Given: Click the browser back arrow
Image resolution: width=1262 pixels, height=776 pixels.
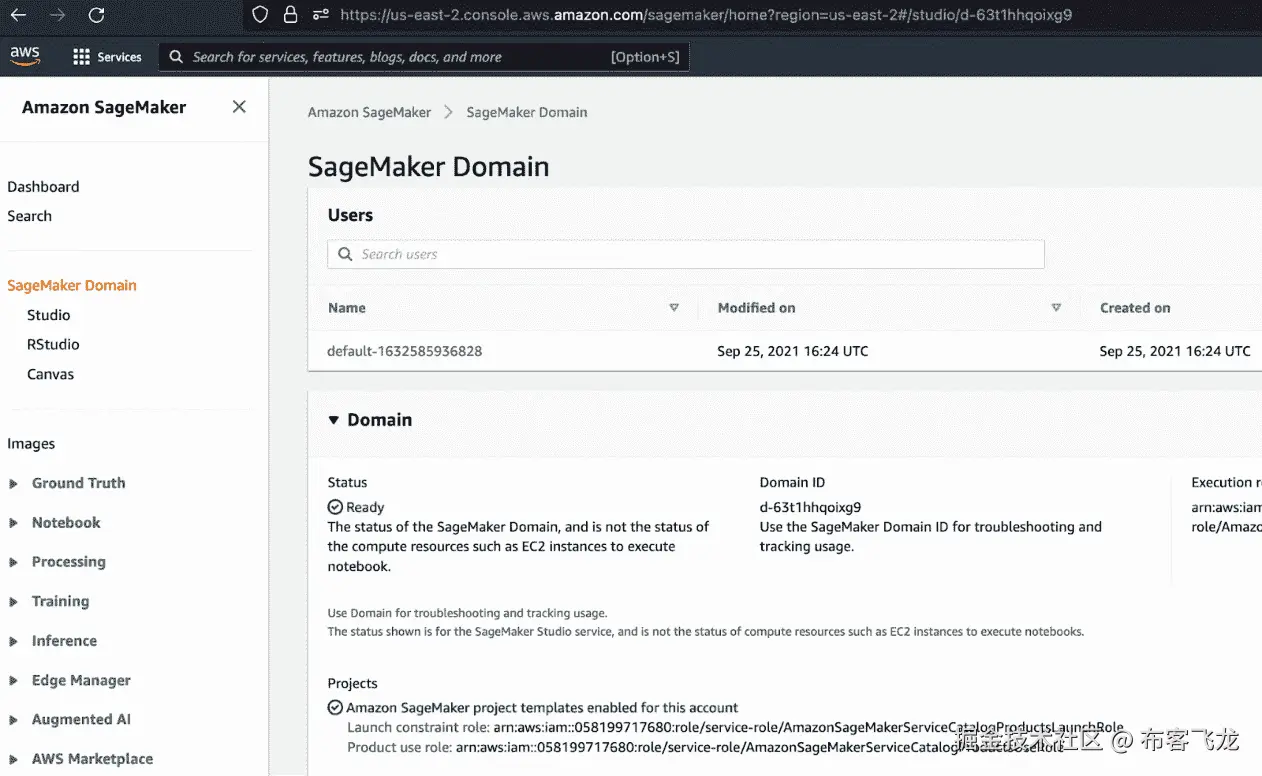Looking at the screenshot, I should [19, 15].
